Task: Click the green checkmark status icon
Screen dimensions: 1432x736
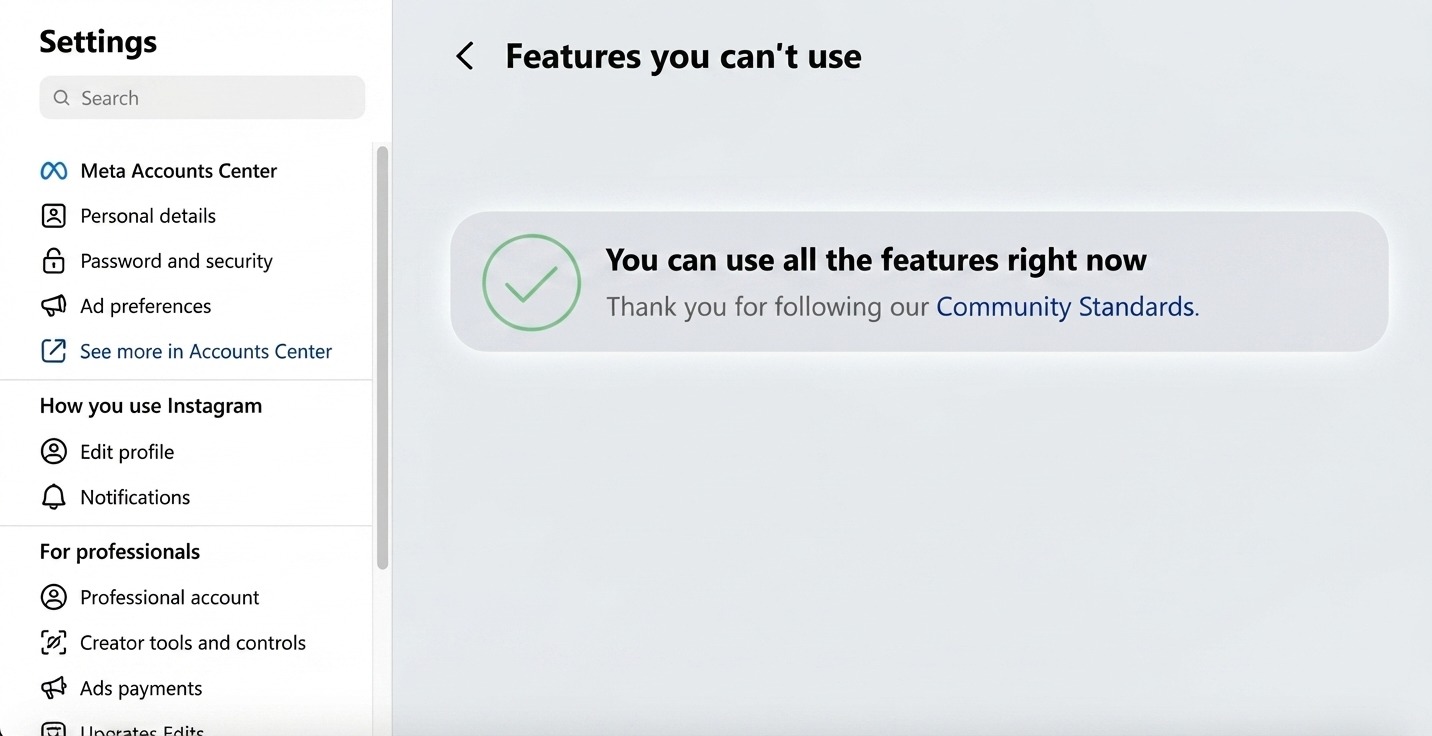Action: click(531, 283)
